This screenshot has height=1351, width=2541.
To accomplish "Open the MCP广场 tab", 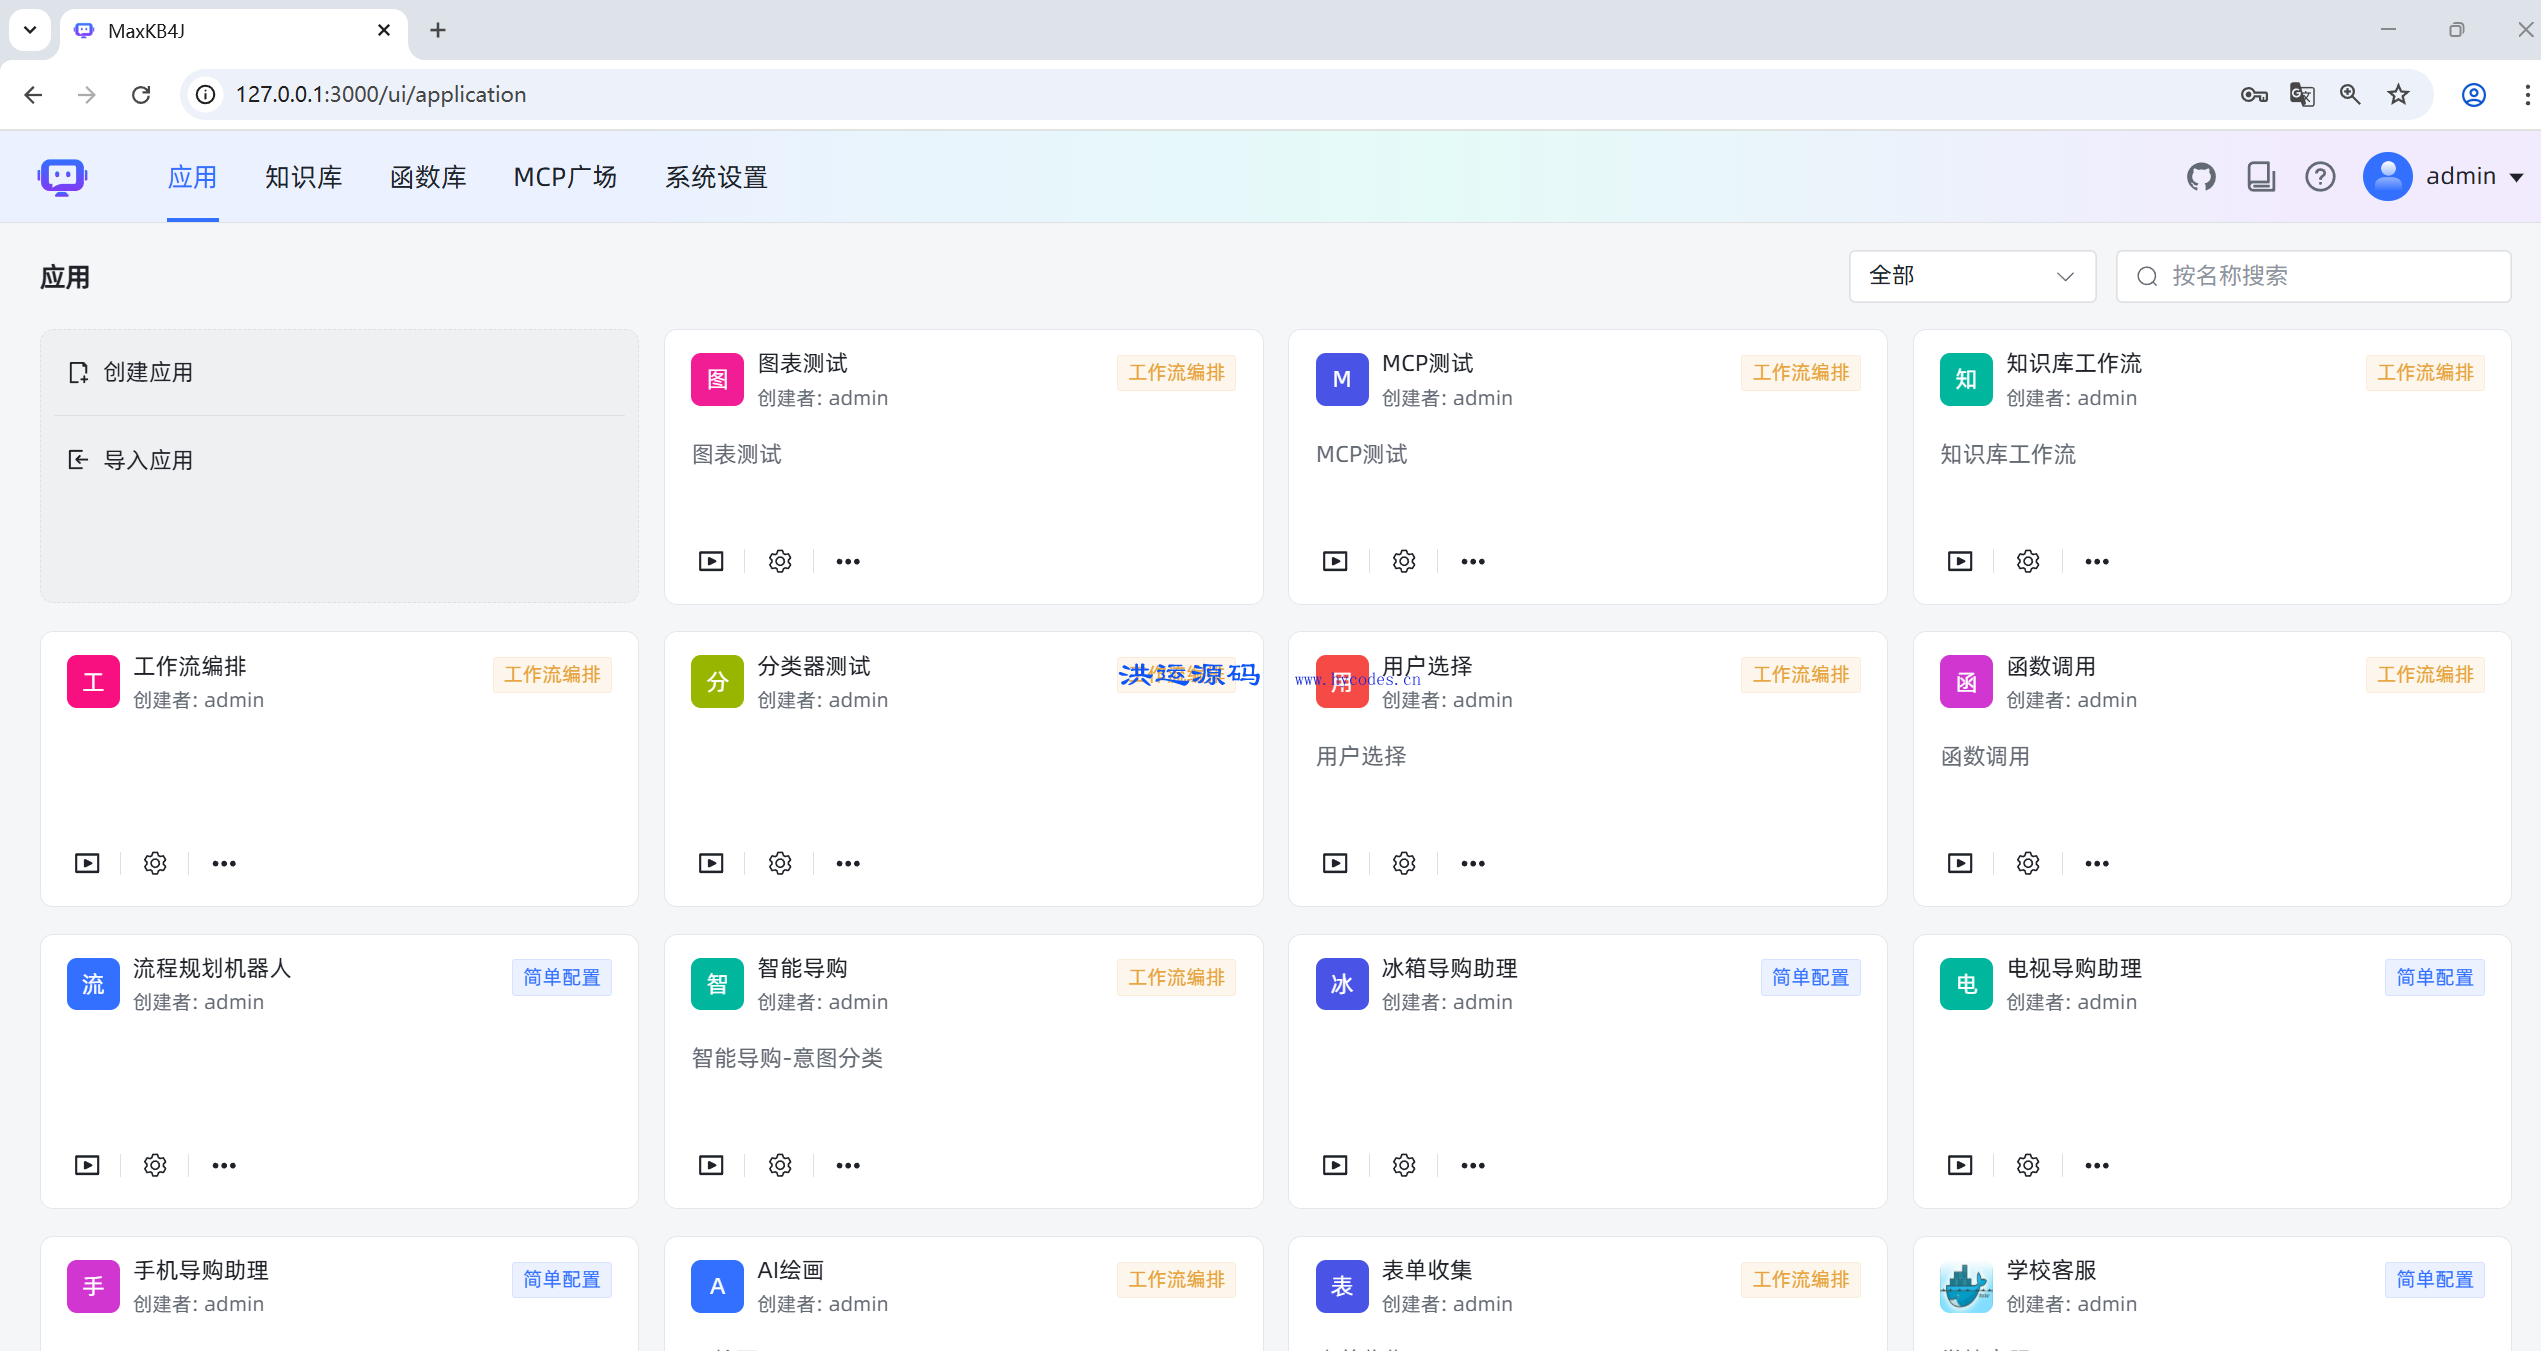I will (x=565, y=177).
